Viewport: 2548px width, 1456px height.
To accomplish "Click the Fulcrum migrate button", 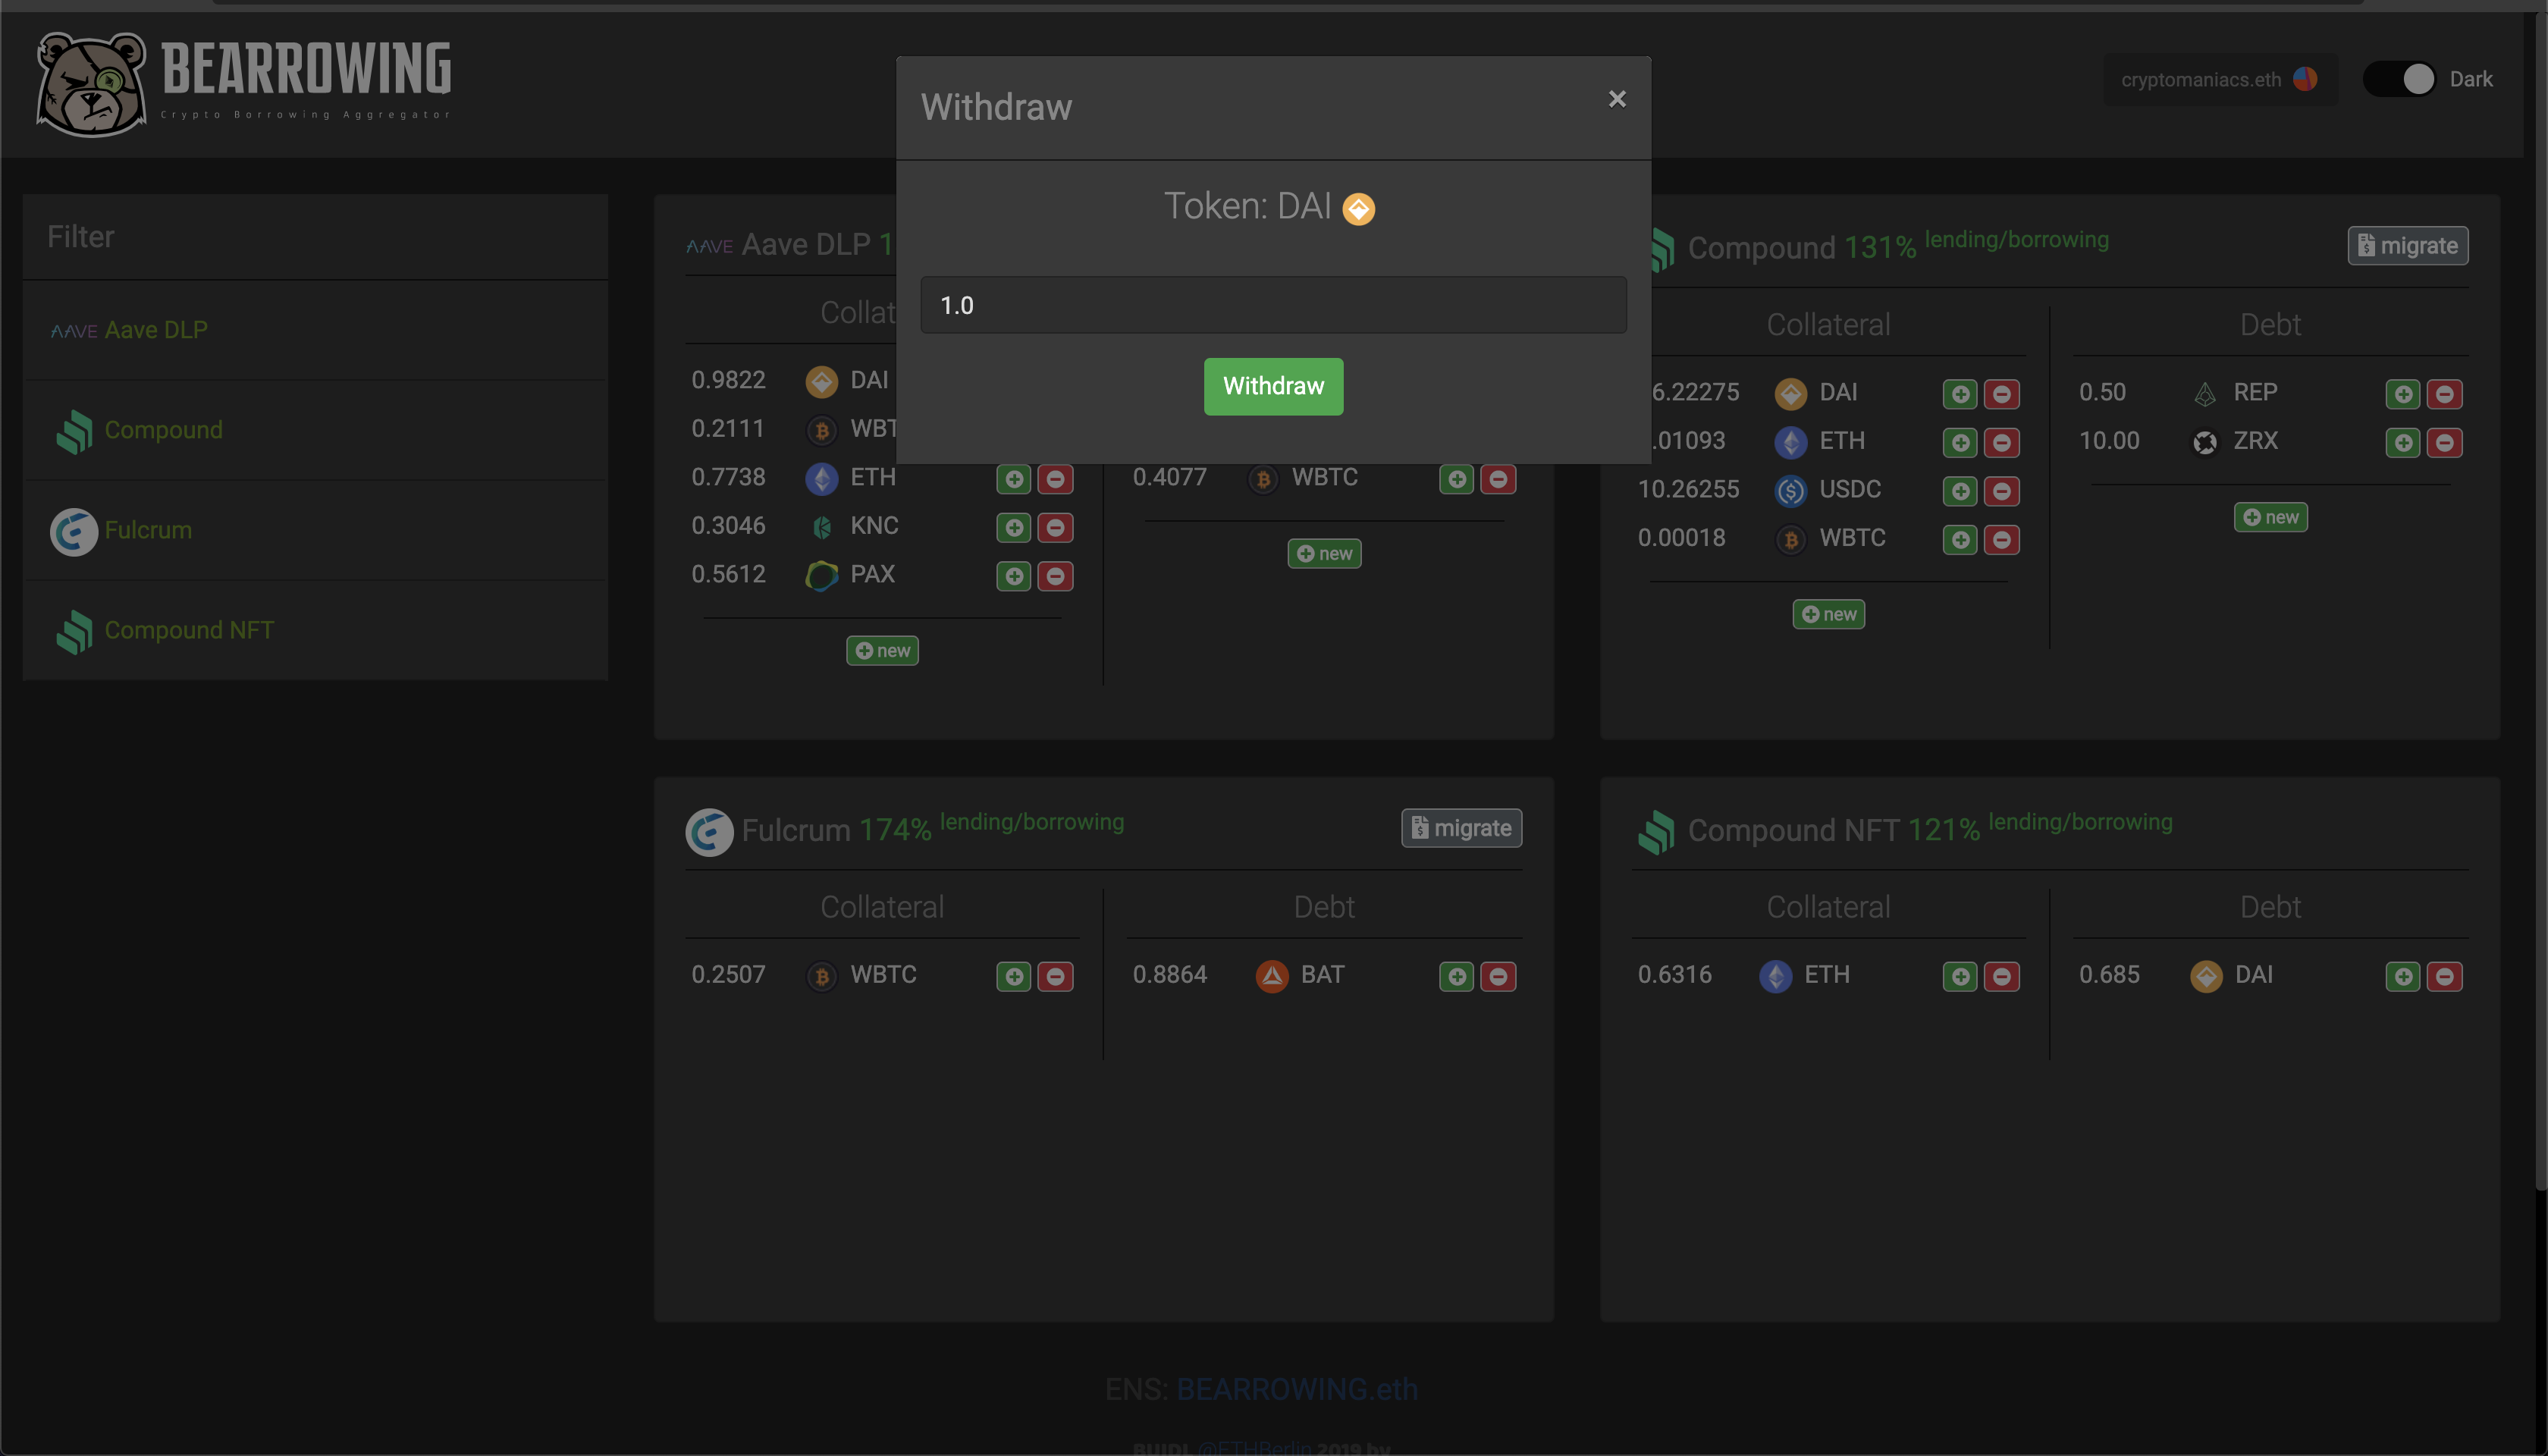I will point(1461,828).
